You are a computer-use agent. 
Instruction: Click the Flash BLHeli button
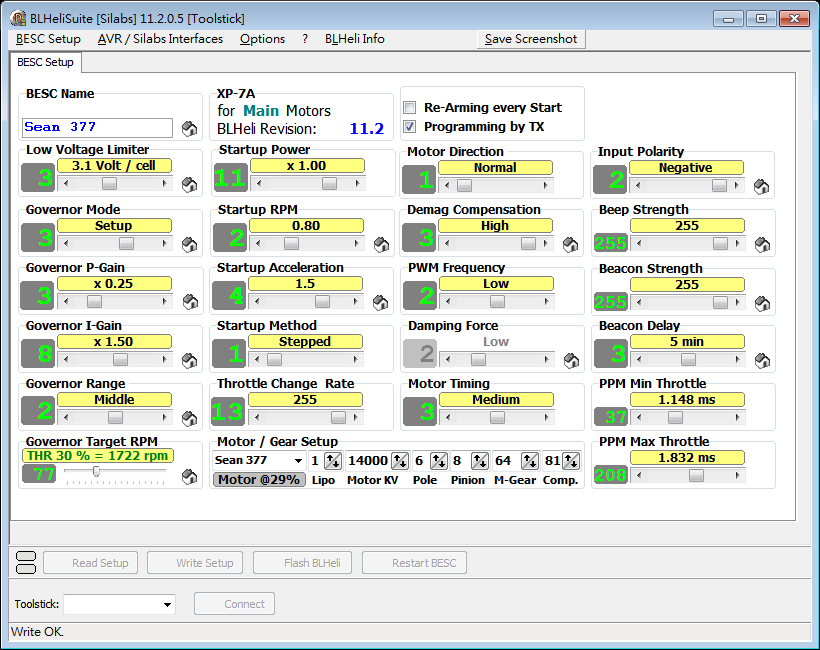click(302, 563)
